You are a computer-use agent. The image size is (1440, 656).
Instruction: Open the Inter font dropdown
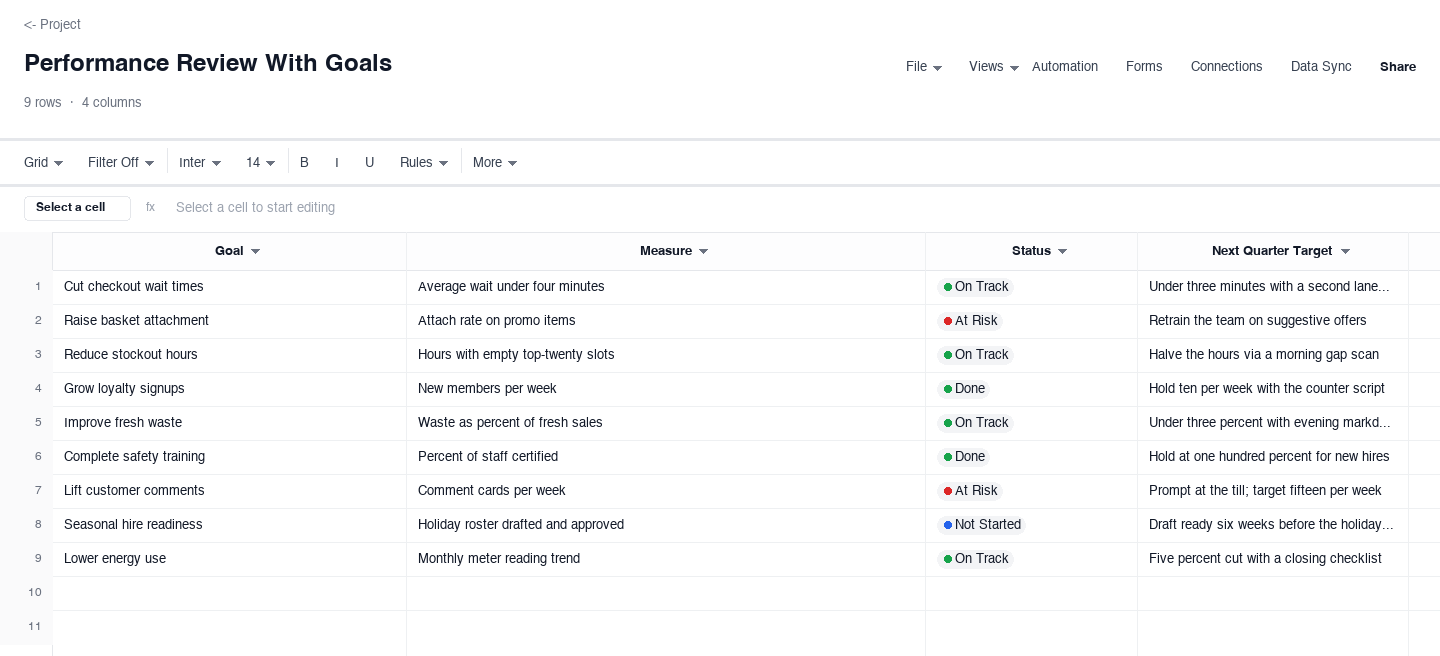pyautogui.click(x=200, y=162)
